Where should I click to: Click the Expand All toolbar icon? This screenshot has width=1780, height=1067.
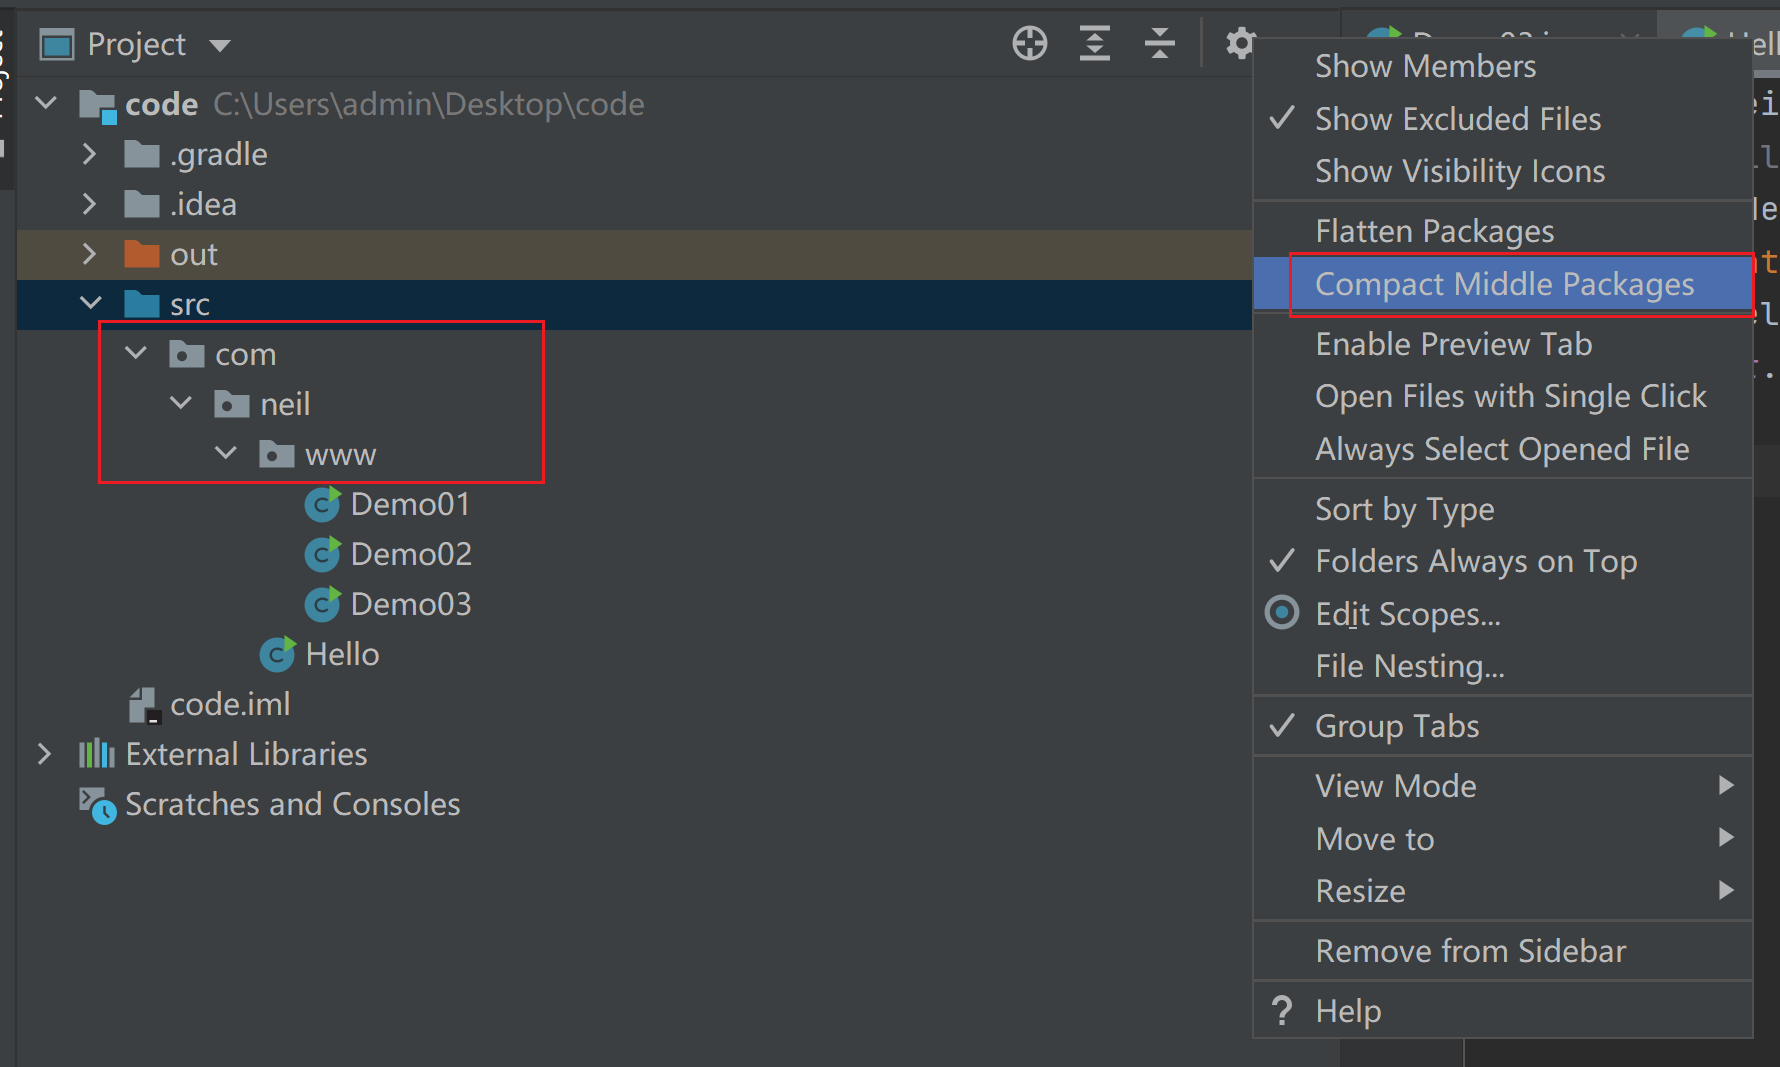click(x=1095, y=44)
